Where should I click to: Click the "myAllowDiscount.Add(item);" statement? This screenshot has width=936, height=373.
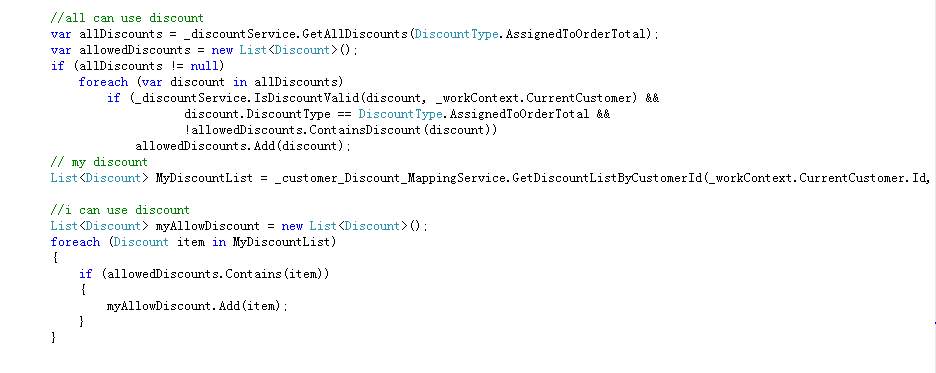click(198, 306)
